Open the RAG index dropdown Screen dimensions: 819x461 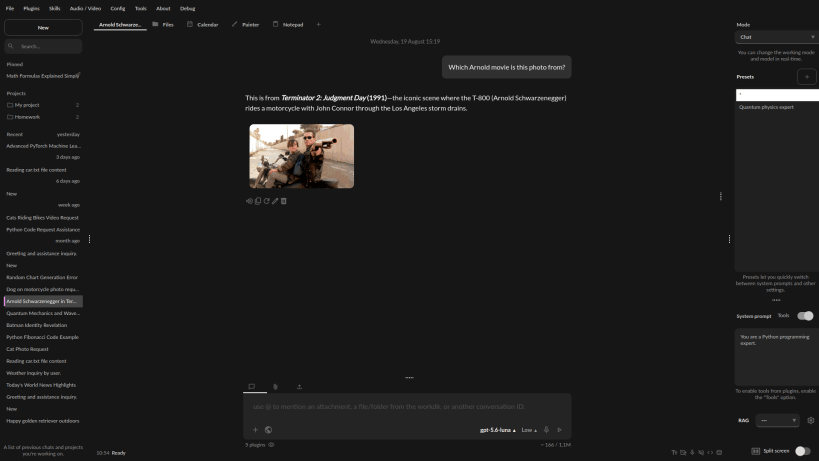tap(778, 420)
